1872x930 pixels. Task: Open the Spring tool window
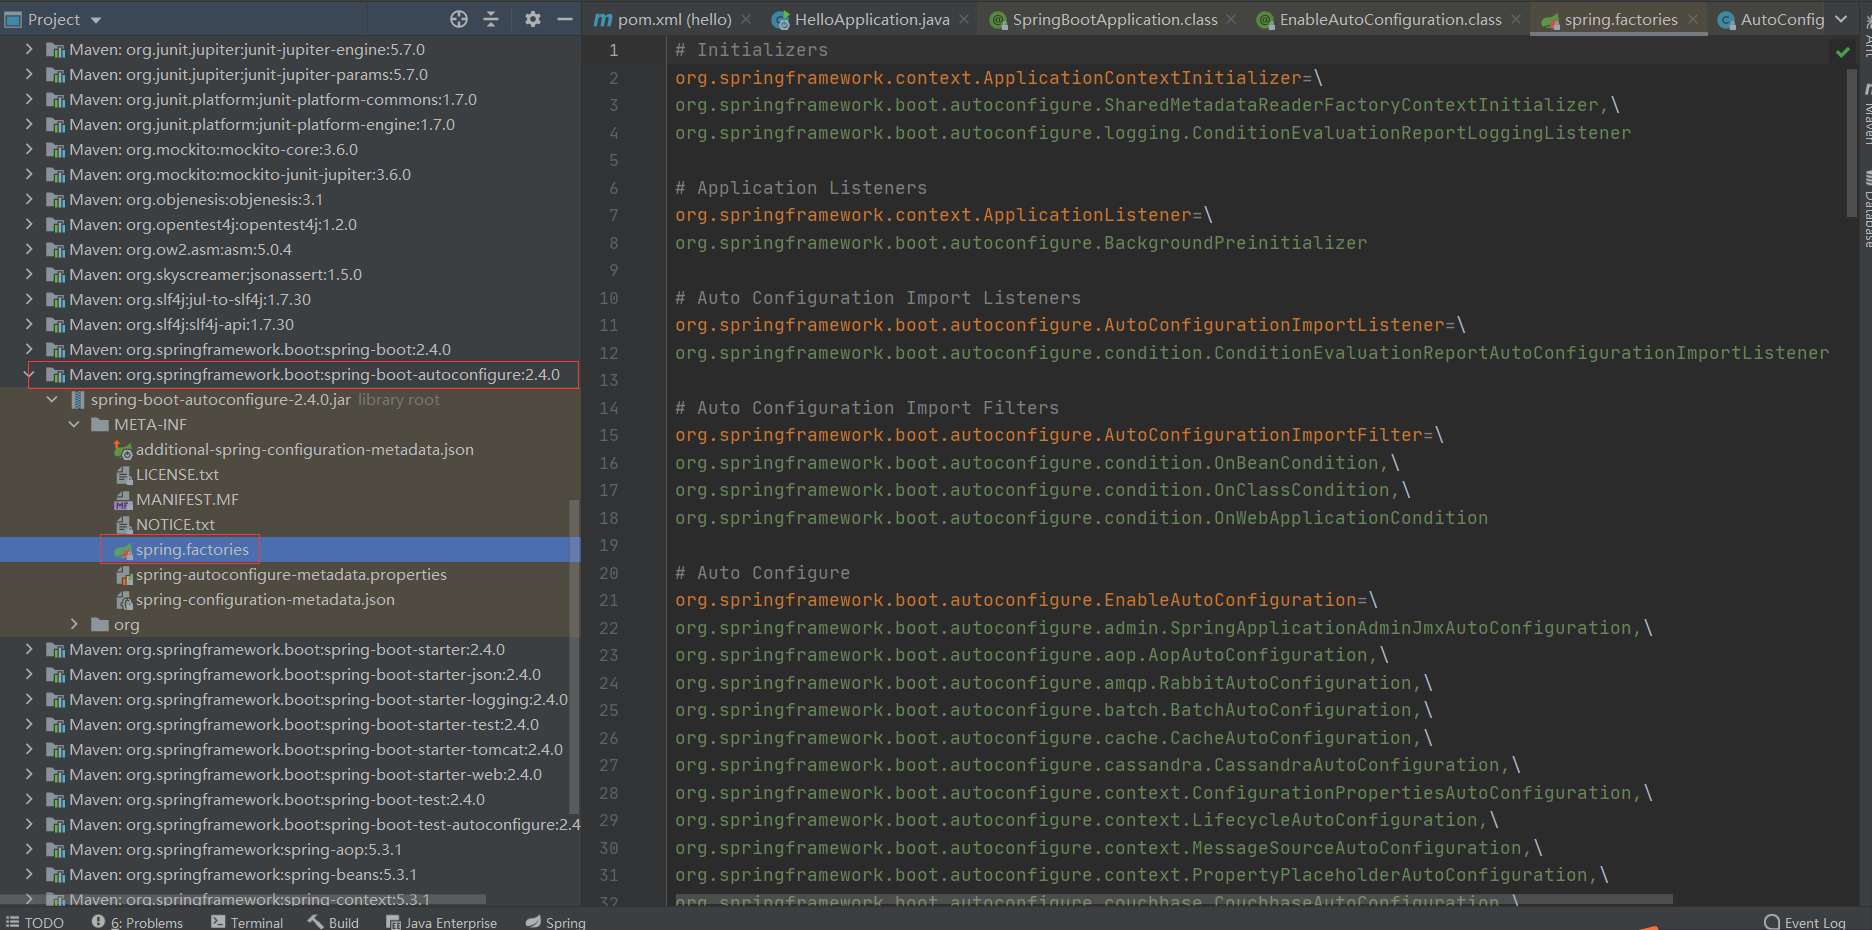[x=556, y=922]
